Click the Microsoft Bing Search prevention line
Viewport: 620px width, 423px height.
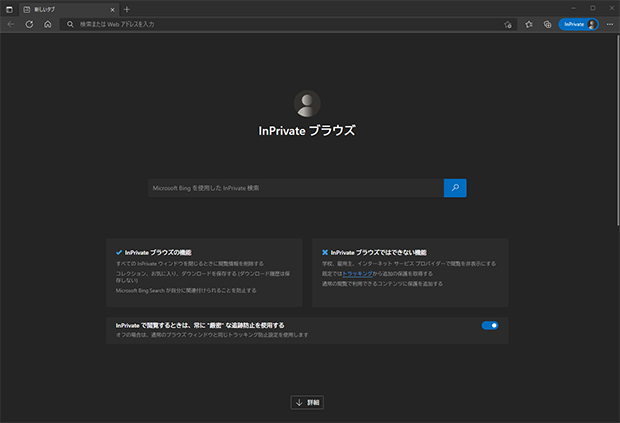[x=186, y=291]
